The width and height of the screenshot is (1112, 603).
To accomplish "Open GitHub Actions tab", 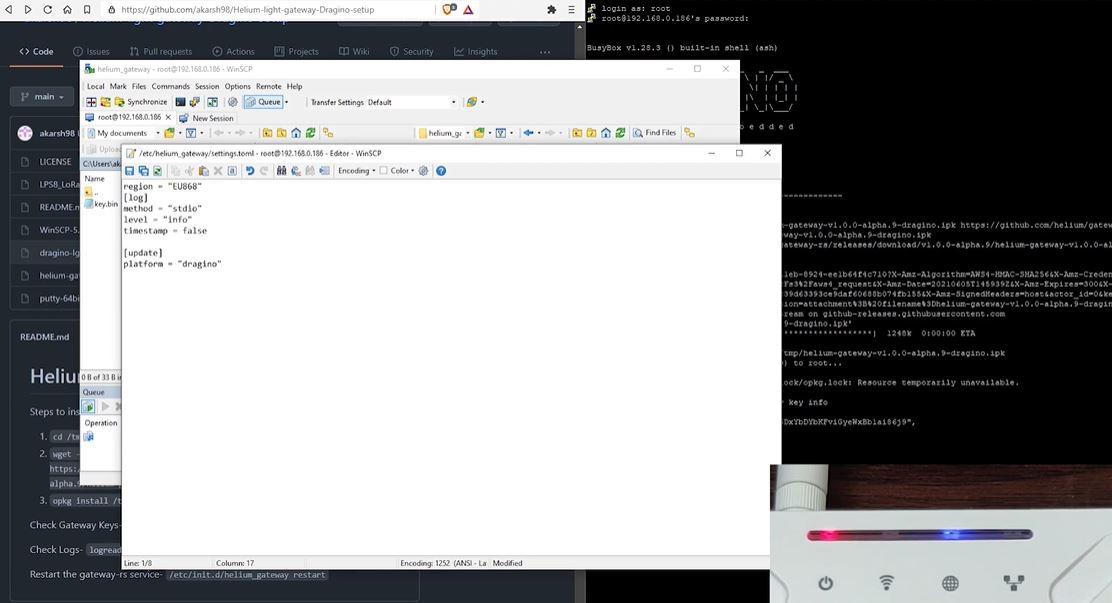I will (x=233, y=51).
